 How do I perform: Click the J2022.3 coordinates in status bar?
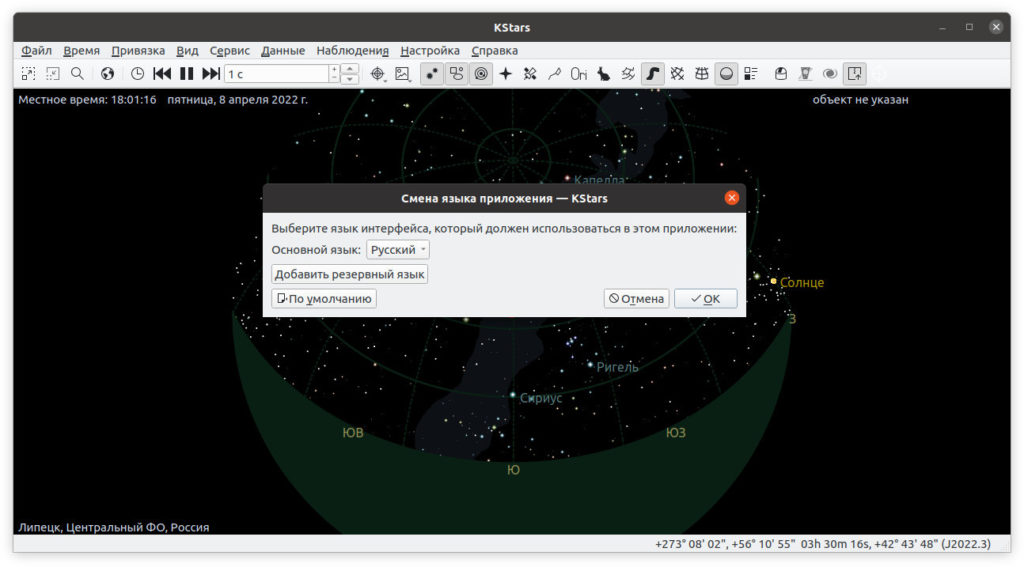(823, 544)
